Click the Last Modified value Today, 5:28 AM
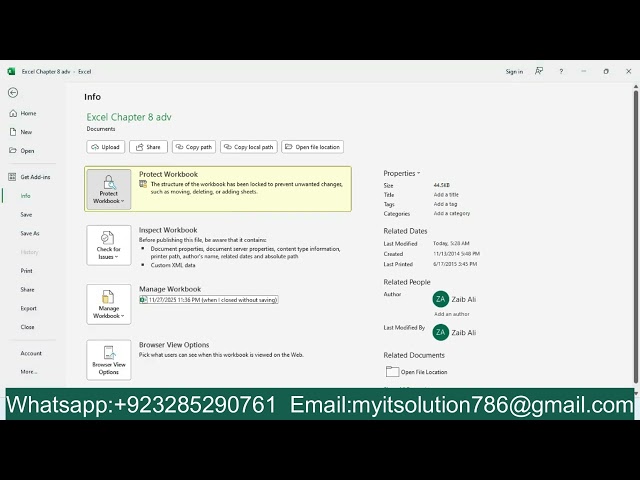The height and width of the screenshot is (480, 640). pyautogui.click(x=451, y=243)
